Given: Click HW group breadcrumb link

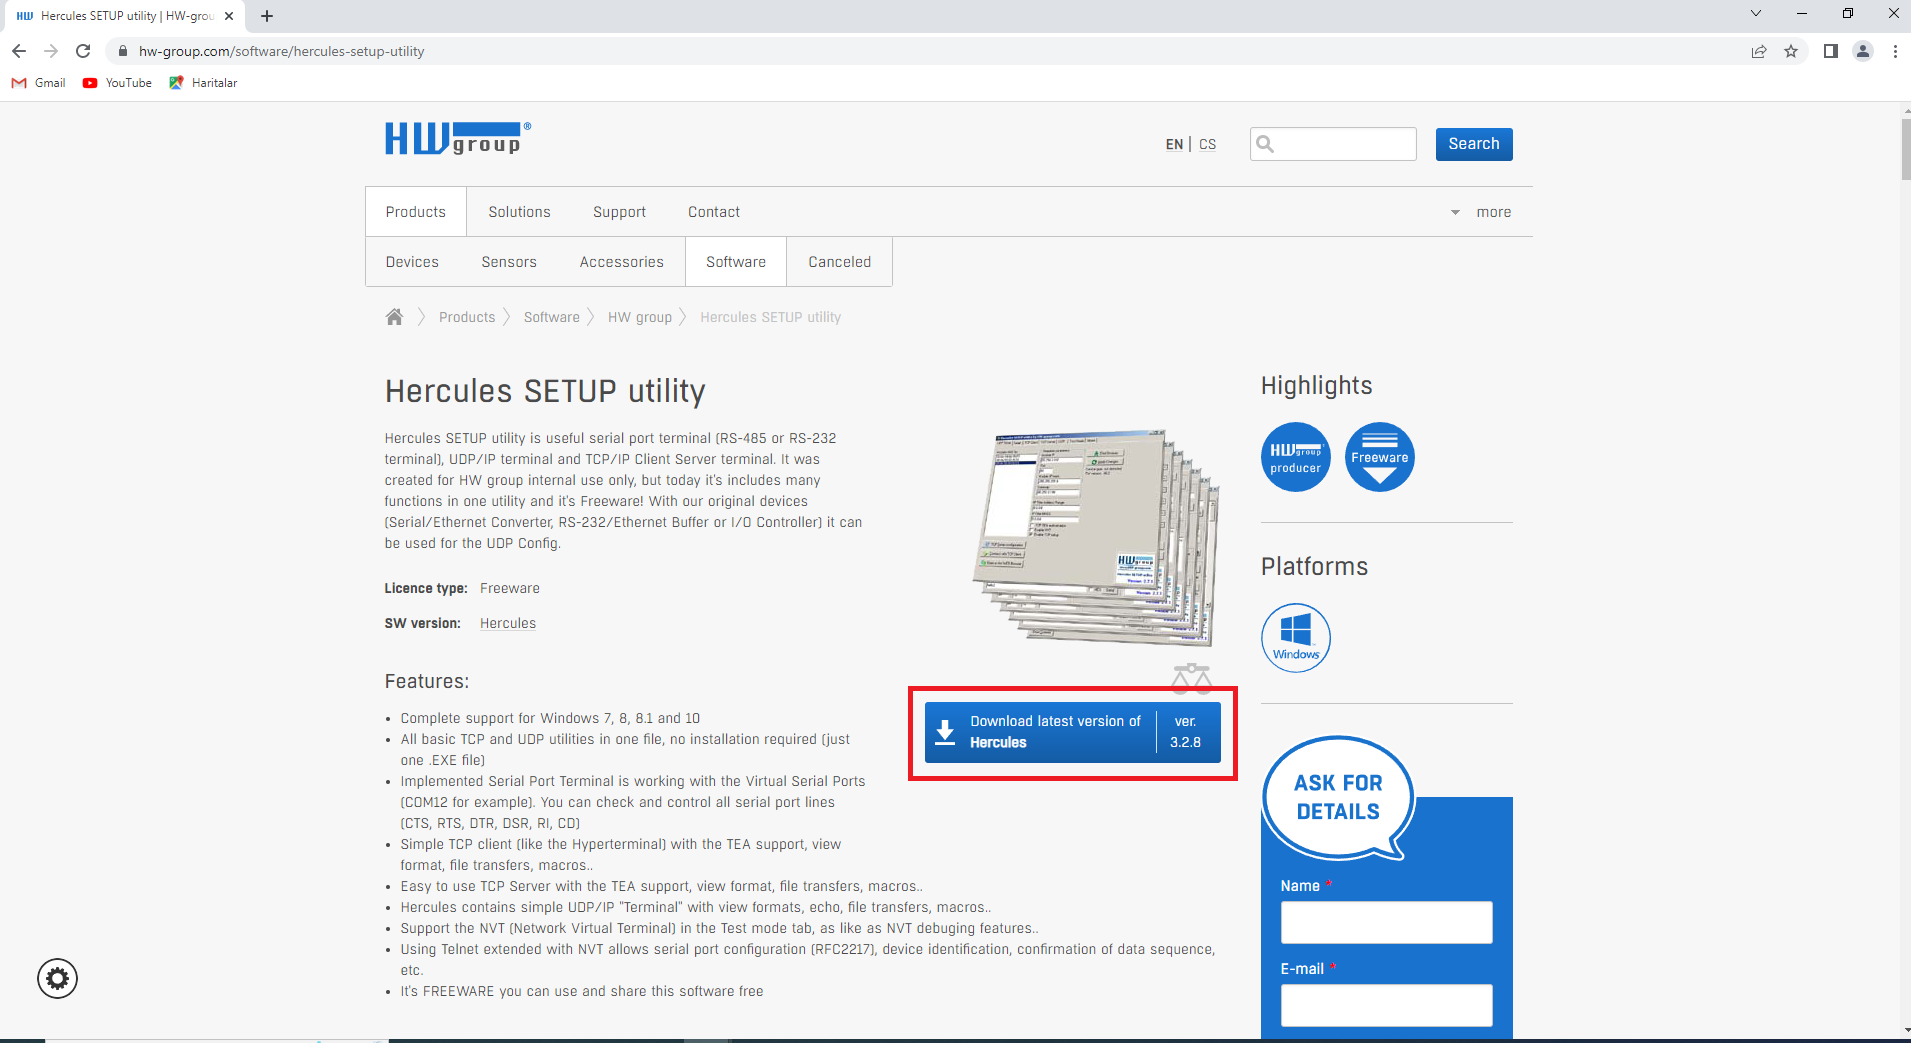Looking at the screenshot, I should coord(640,317).
